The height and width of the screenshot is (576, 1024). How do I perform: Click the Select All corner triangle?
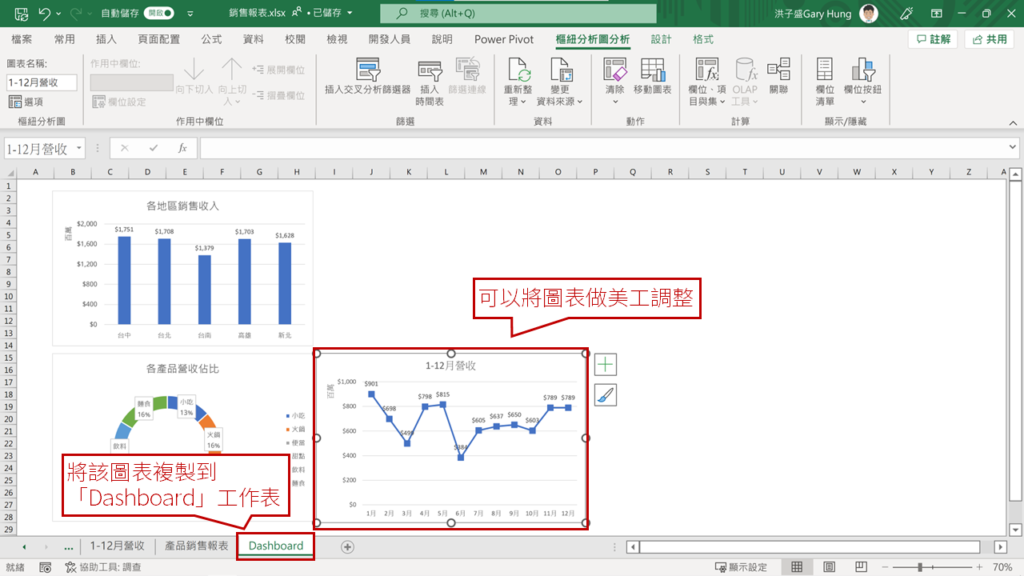pyautogui.click(x=10, y=172)
